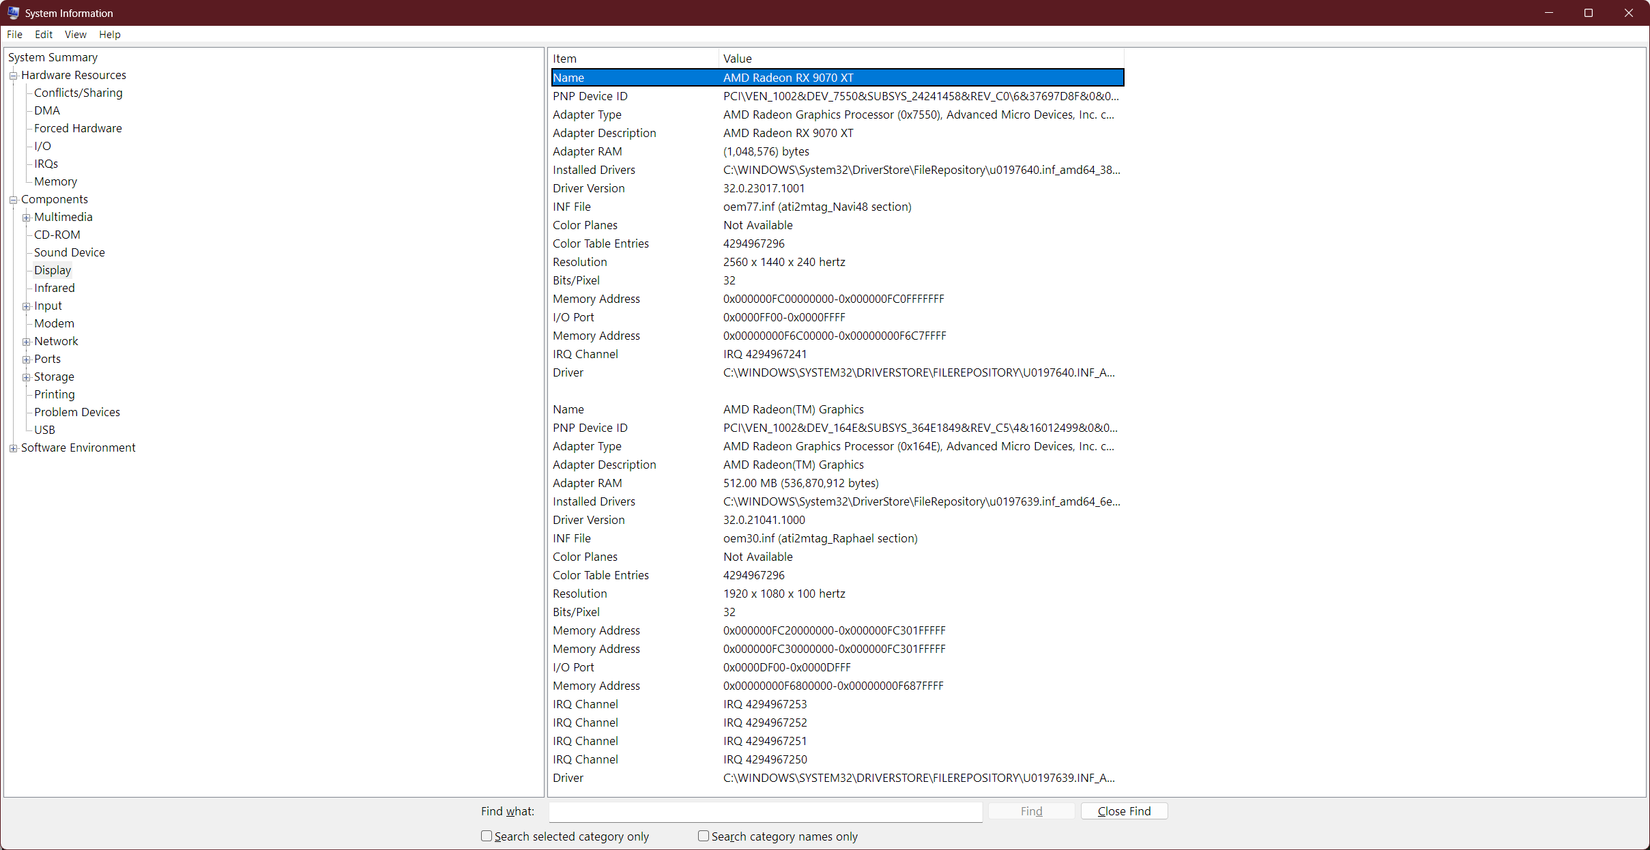
Task: Select Display tree item
Action: (52, 270)
